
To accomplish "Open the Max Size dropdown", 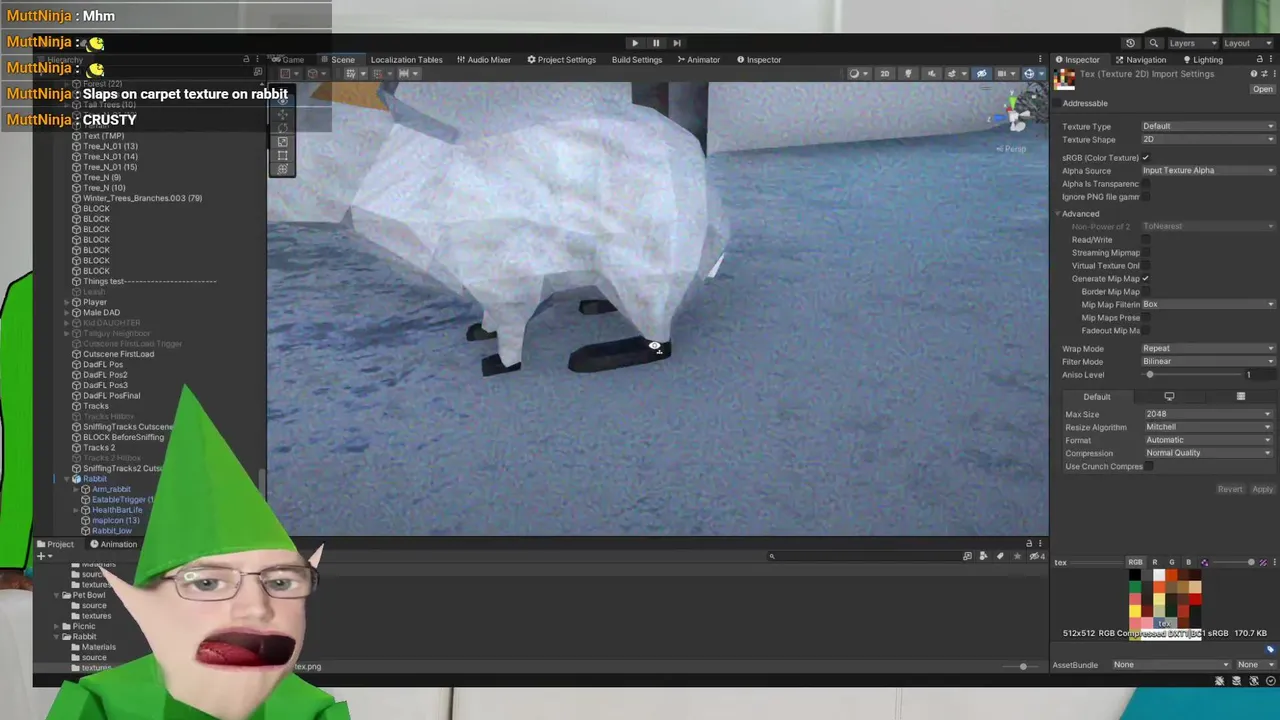I will 1208,414.
